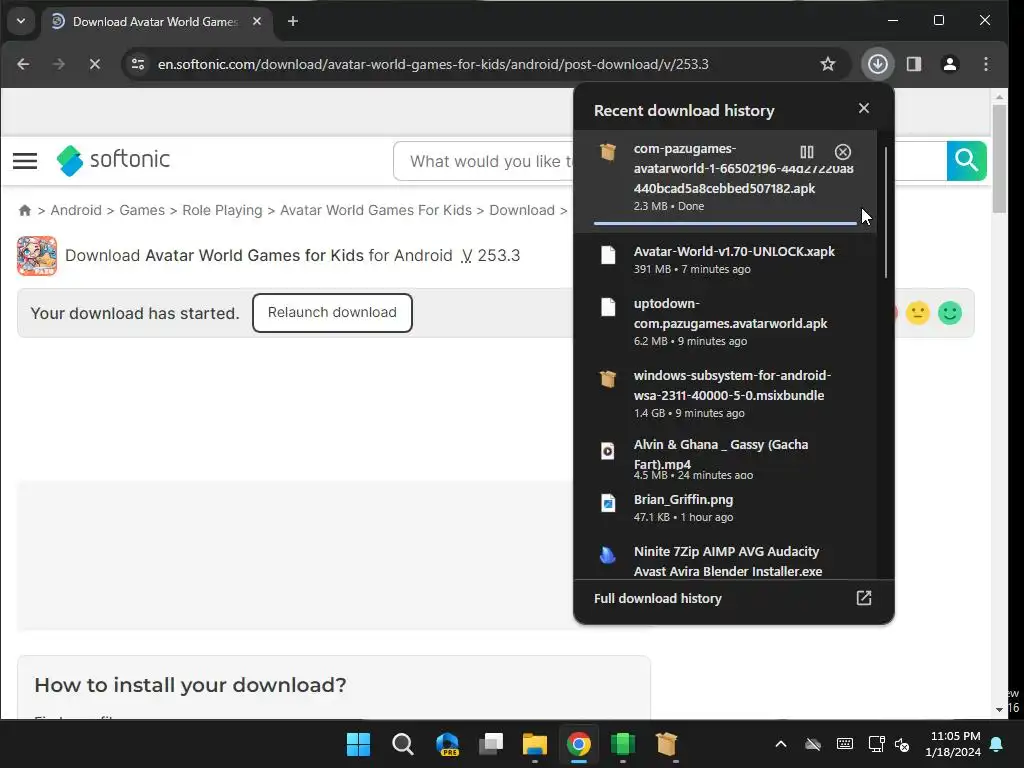The image size is (1024, 768).
Task: Open the Role Playing breadcrumb link
Action: tap(222, 210)
